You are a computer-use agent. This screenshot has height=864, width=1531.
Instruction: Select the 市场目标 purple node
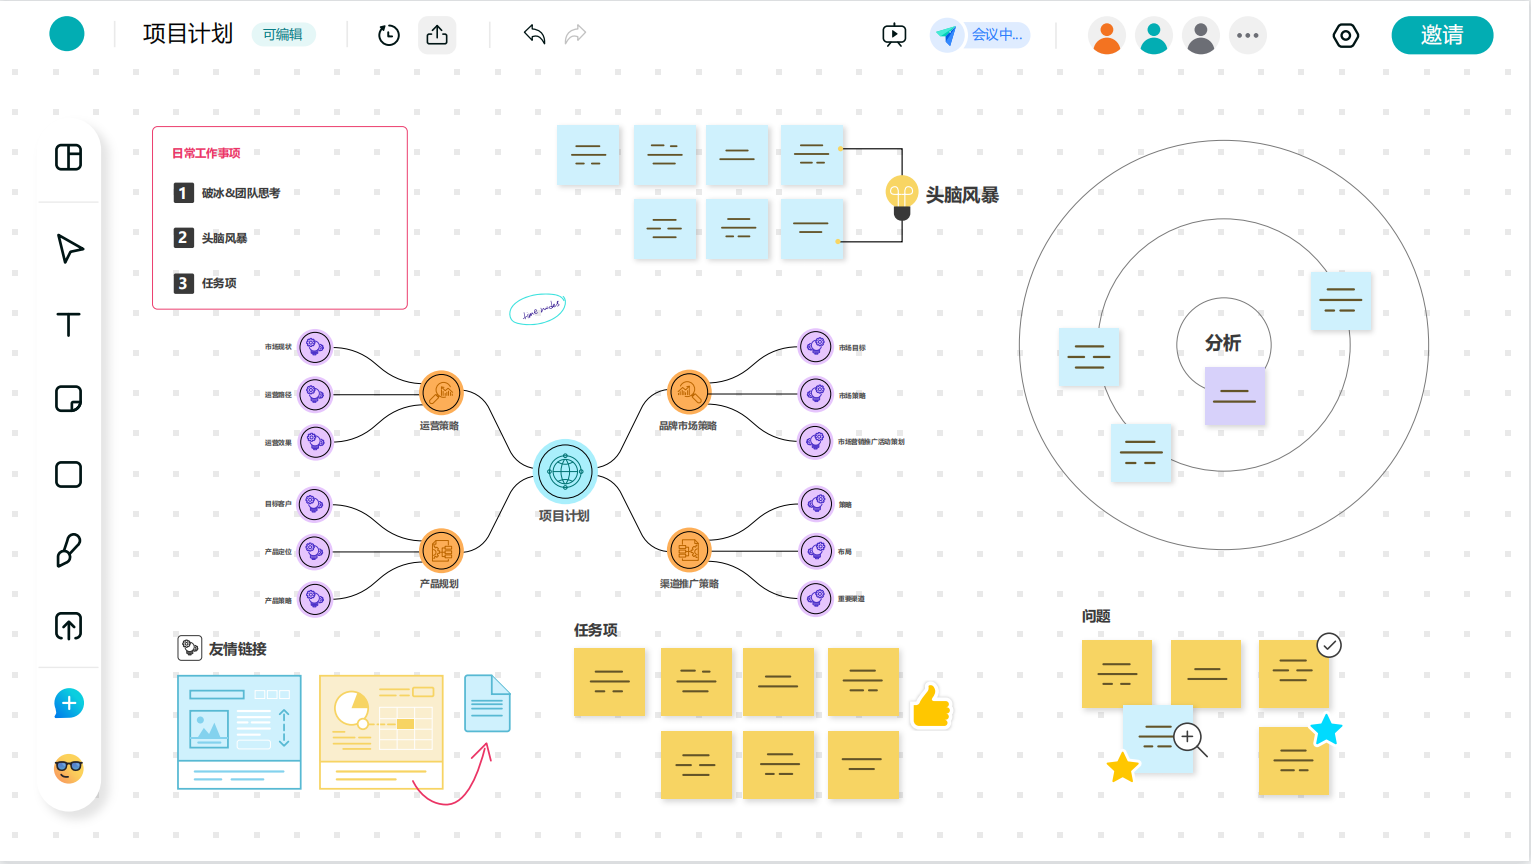pyautogui.click(x=816, y=347)
